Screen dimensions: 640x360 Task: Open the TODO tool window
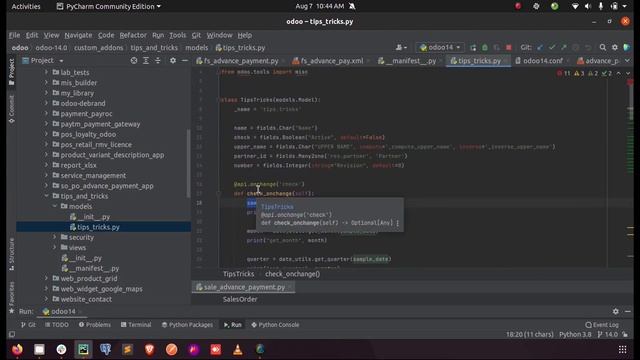click(57, 325)
